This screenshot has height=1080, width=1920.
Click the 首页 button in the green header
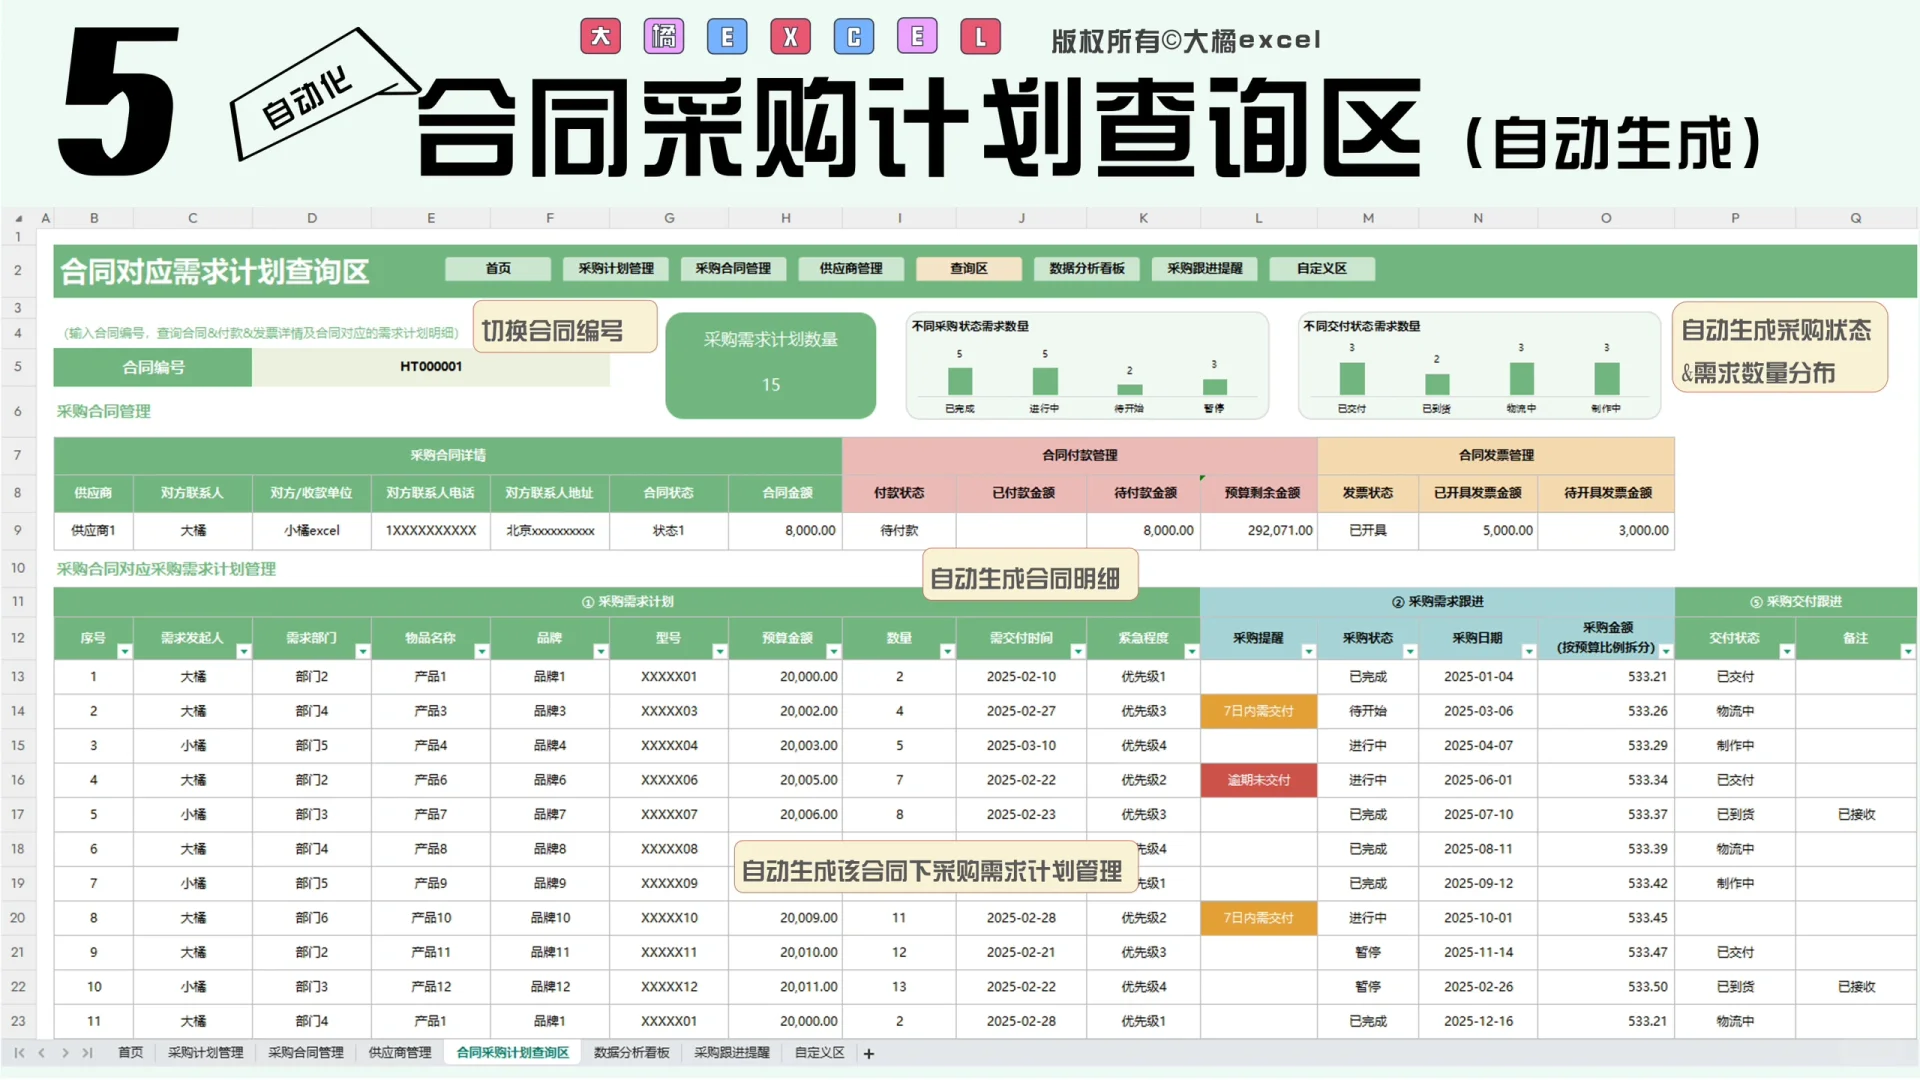pyautogui.click(x=498, y=269)
